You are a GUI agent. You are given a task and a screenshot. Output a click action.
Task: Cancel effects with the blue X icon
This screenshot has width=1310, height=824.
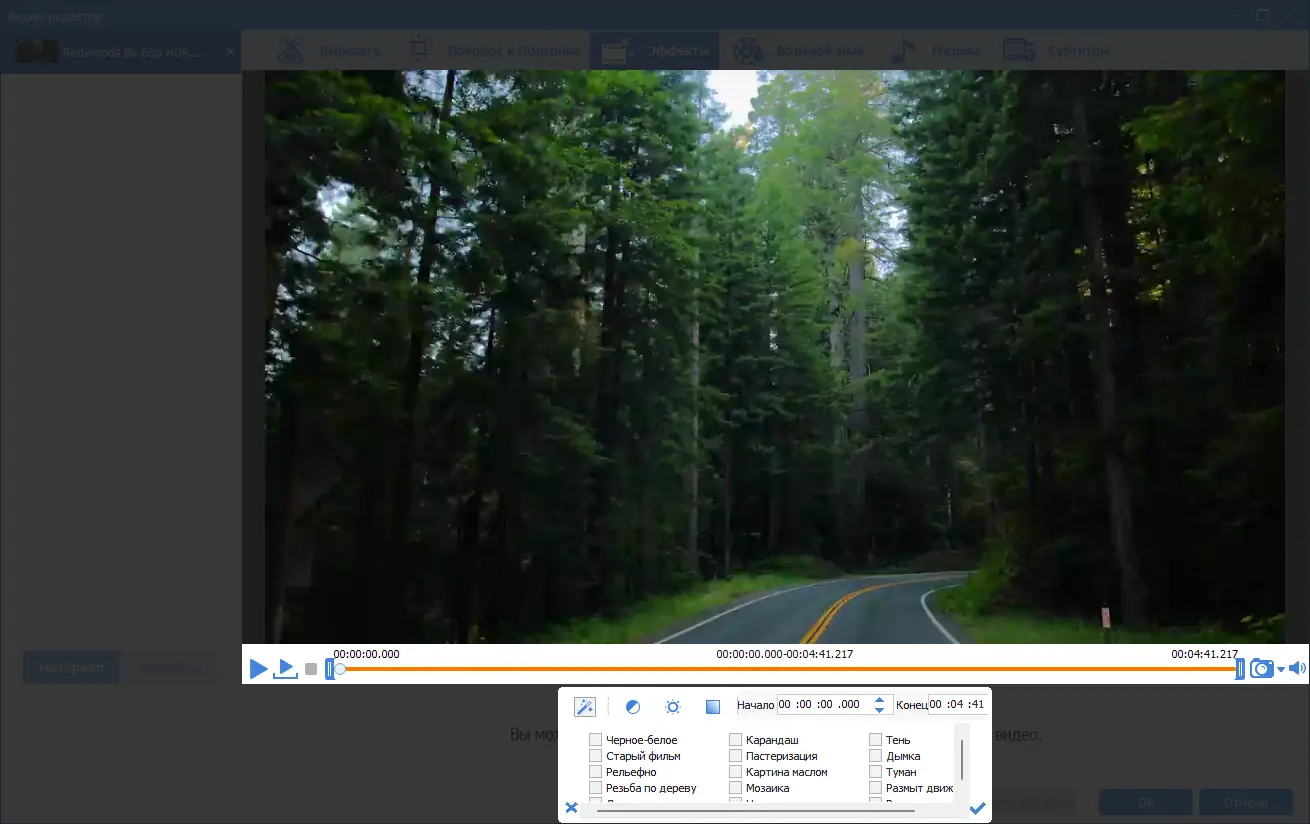(571, 808)
